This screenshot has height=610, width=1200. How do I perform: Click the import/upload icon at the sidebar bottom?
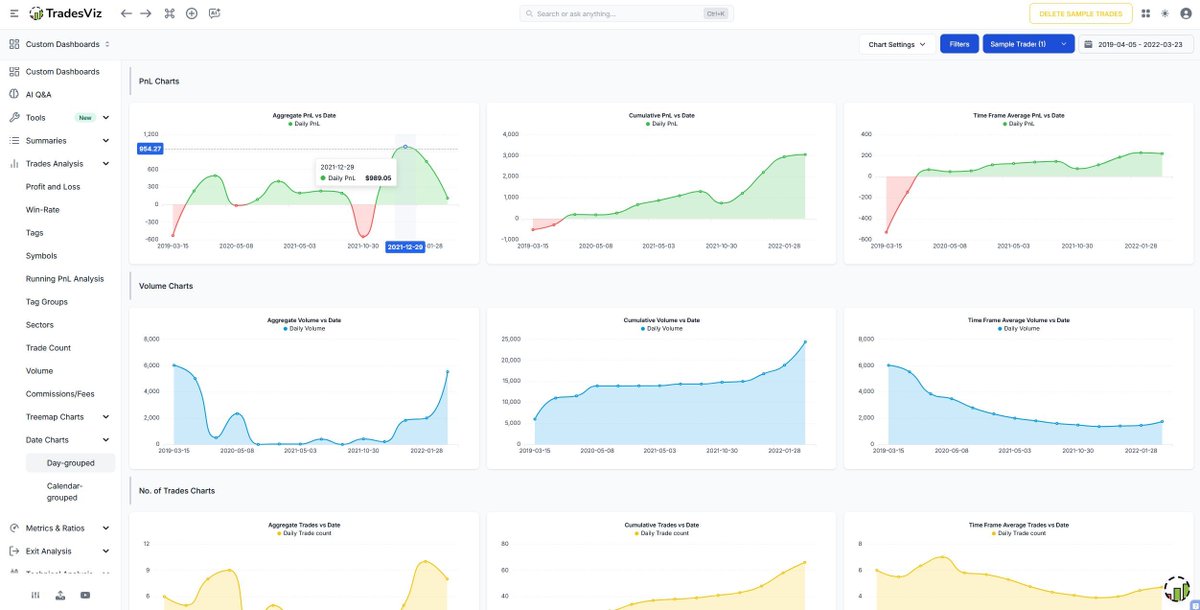click(x=60, y=595)
